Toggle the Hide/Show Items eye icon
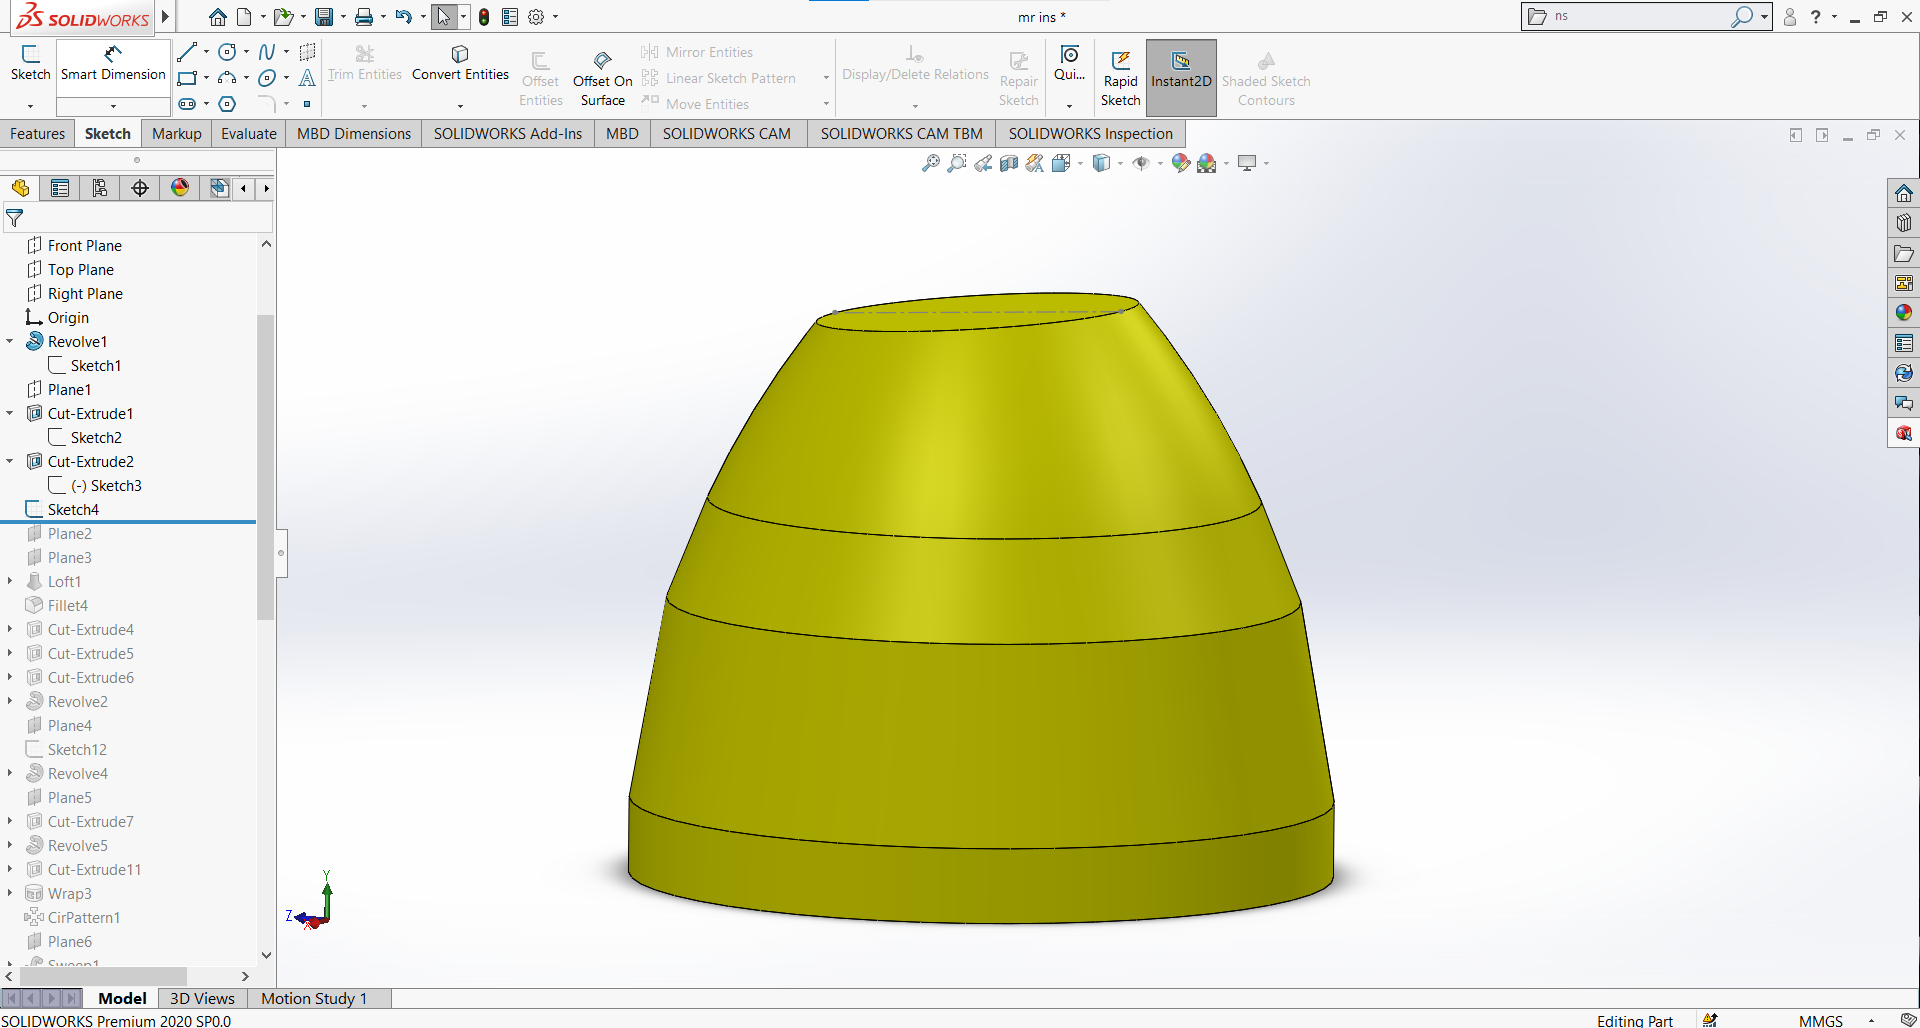The height and width of the screenshot is (1028, 1920). [1141, 163]
